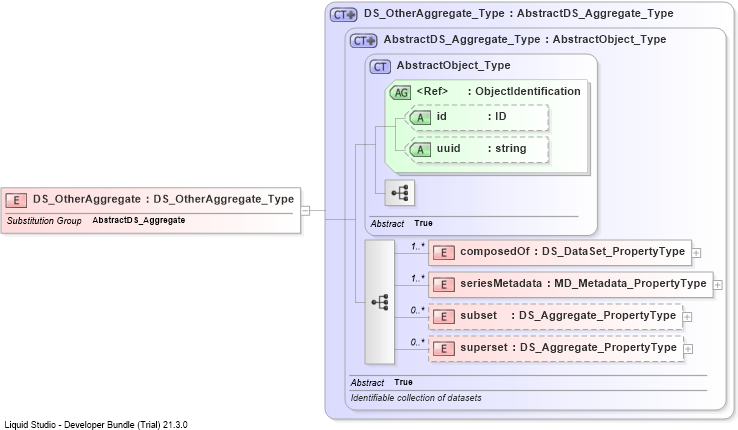Click the E icon of DS_OtherAggregate element
738x430 pixels.
[x=16, y=200]
